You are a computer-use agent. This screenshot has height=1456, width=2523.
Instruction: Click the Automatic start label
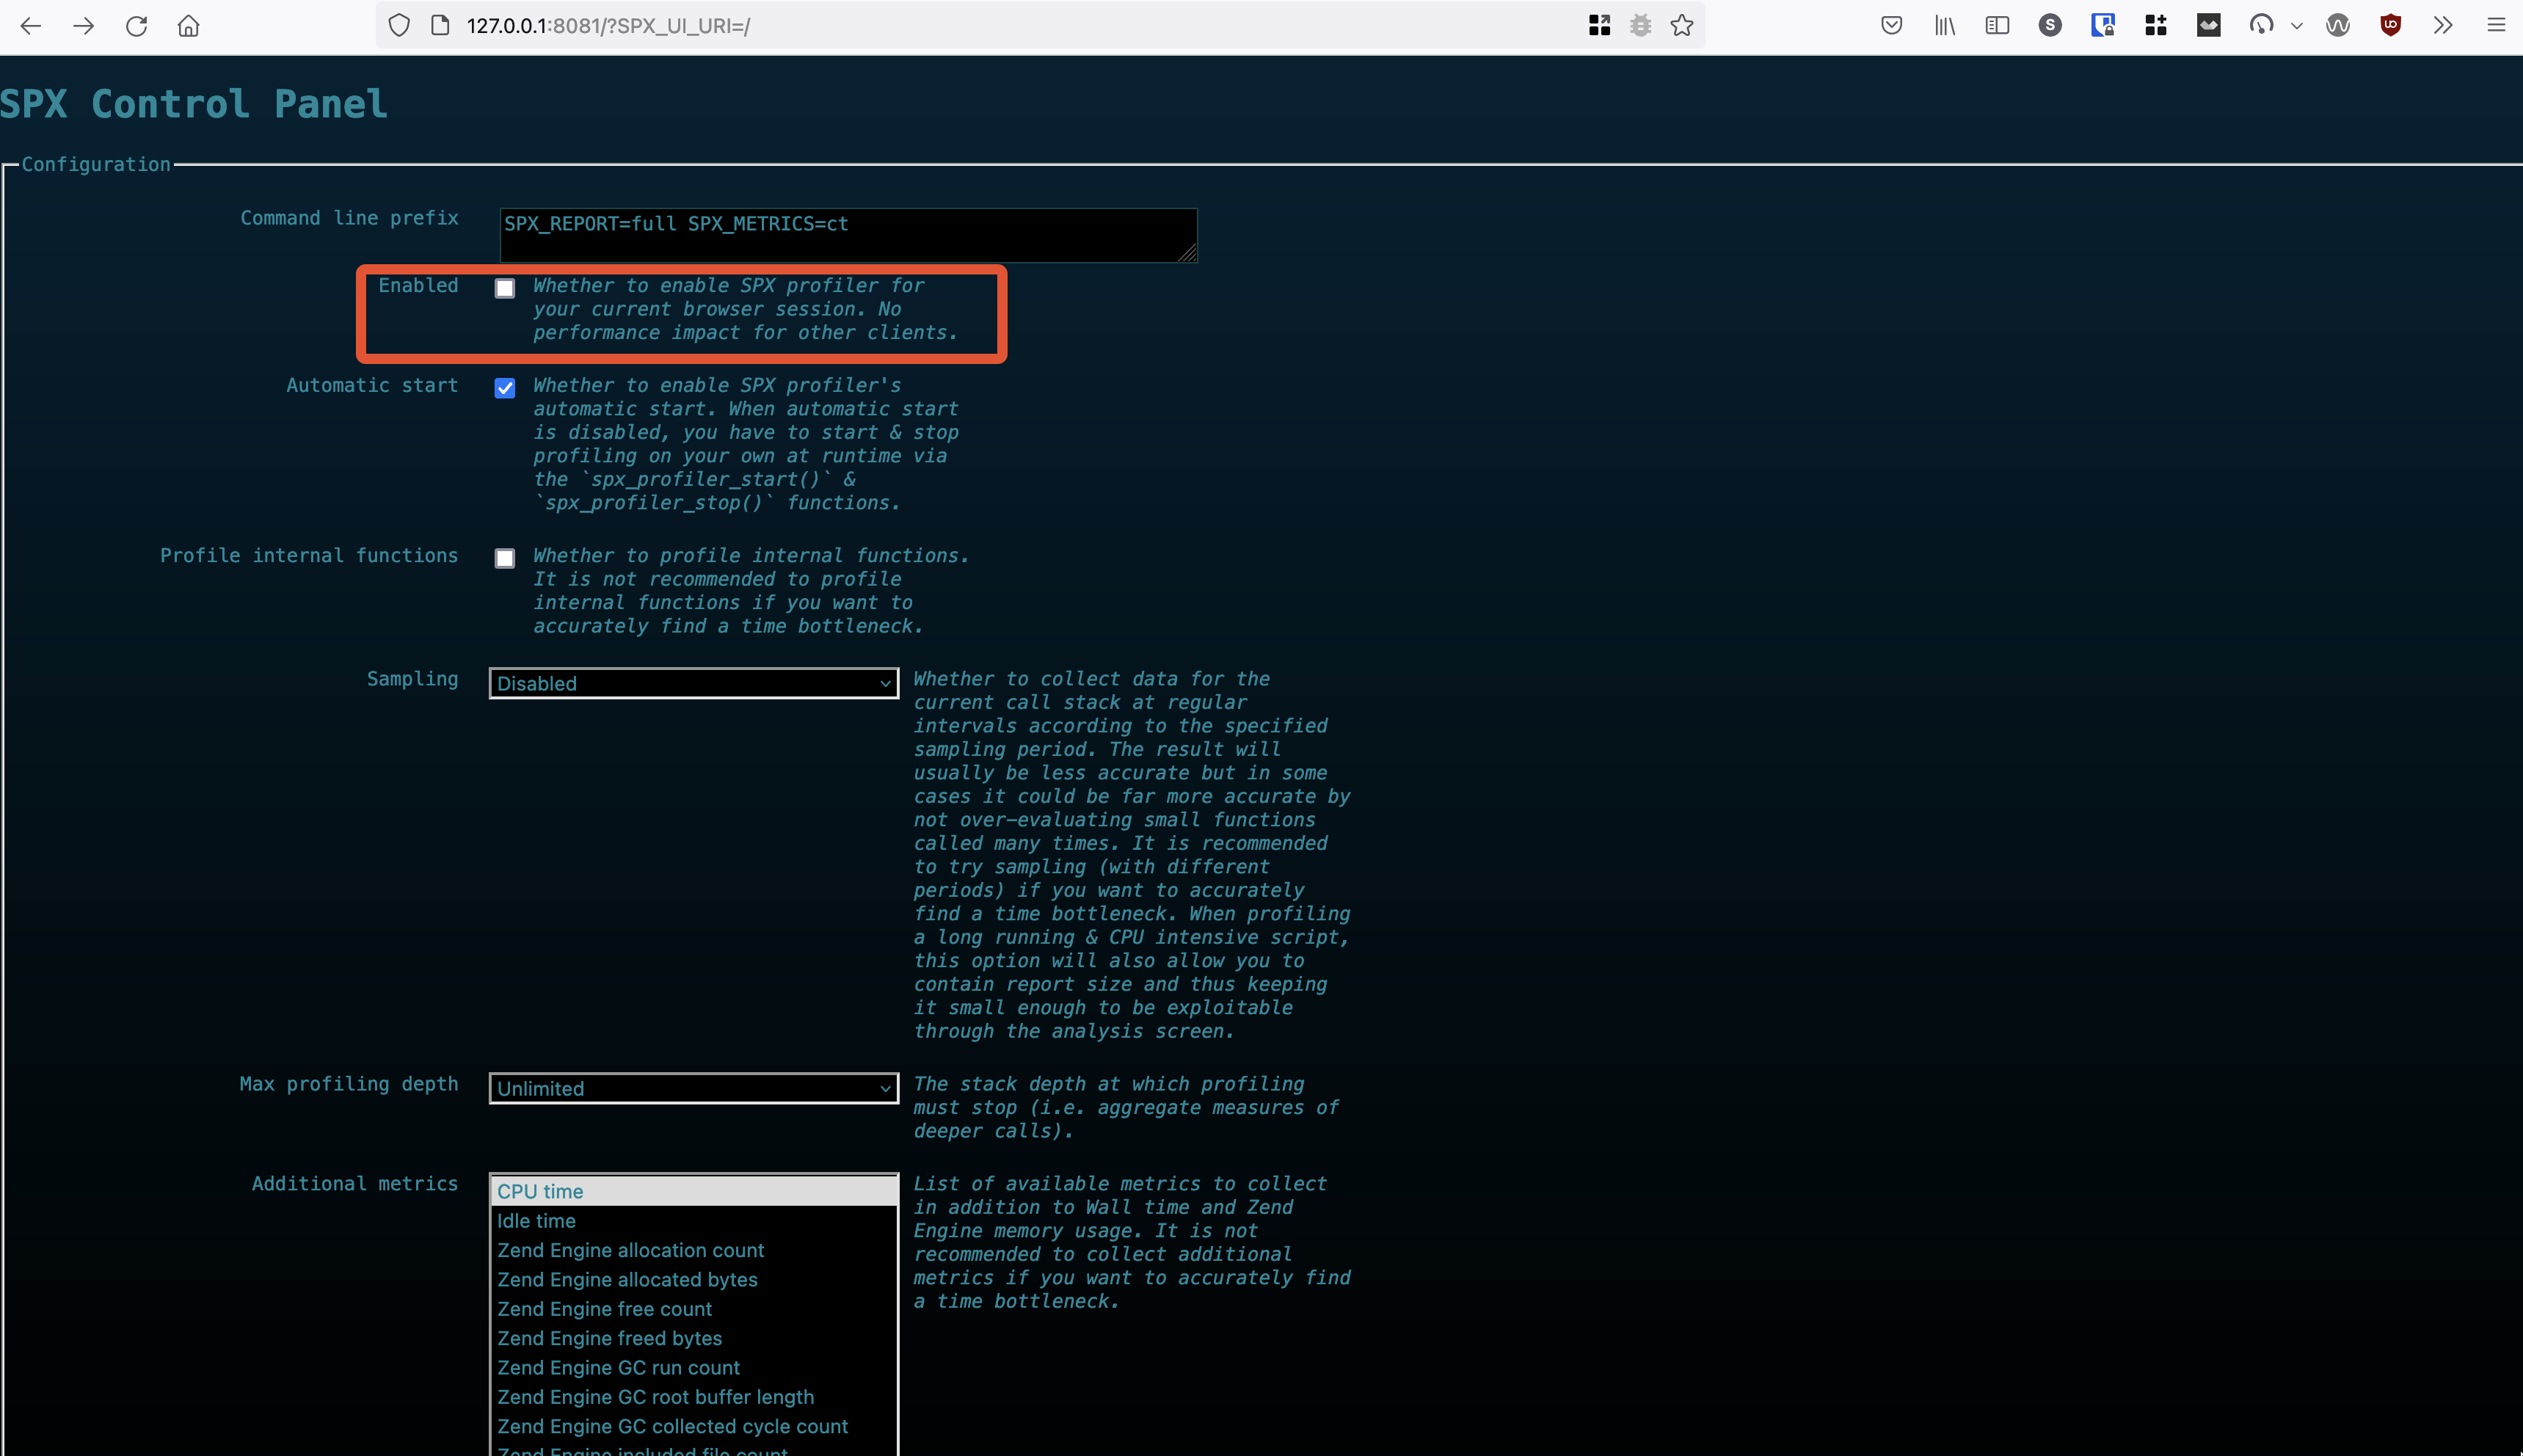click(x=372, y=386)
